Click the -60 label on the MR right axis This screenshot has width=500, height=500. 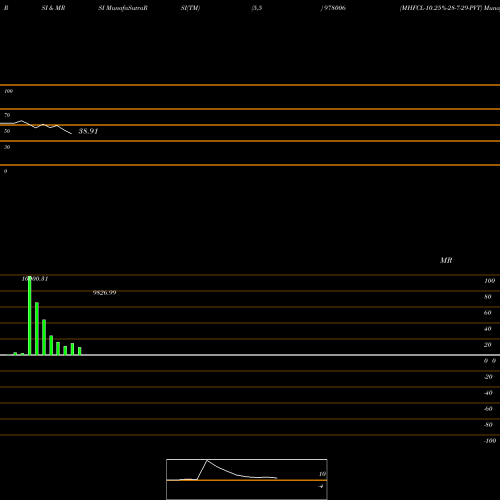[x=488, y=409]
